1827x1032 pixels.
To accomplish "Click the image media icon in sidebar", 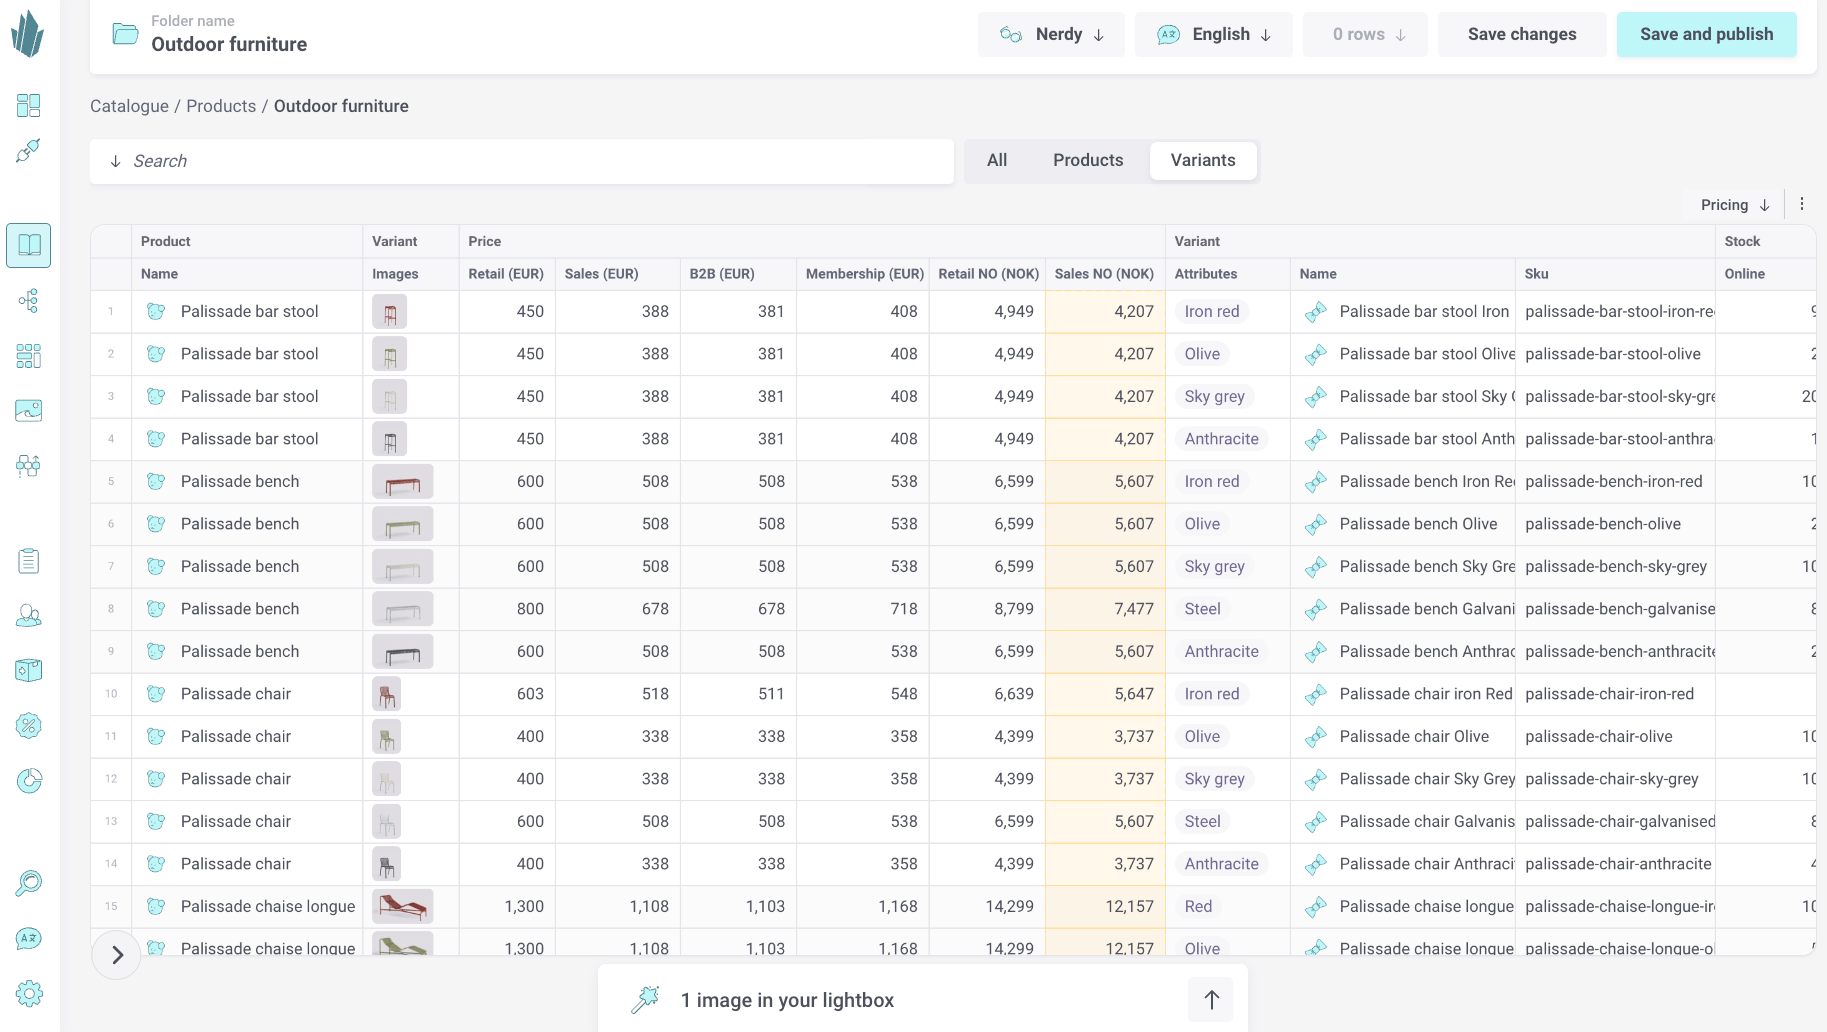I will pyautogui.click(x=29, y=410).
